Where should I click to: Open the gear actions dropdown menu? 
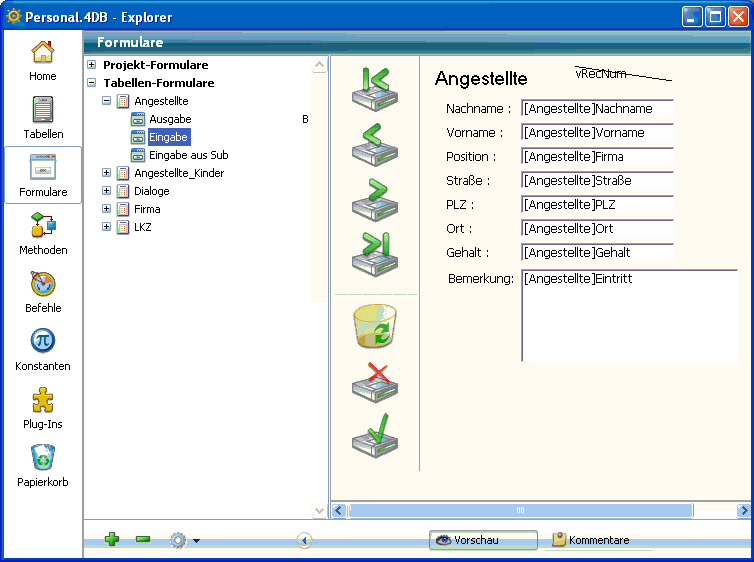tap(184, 540)
